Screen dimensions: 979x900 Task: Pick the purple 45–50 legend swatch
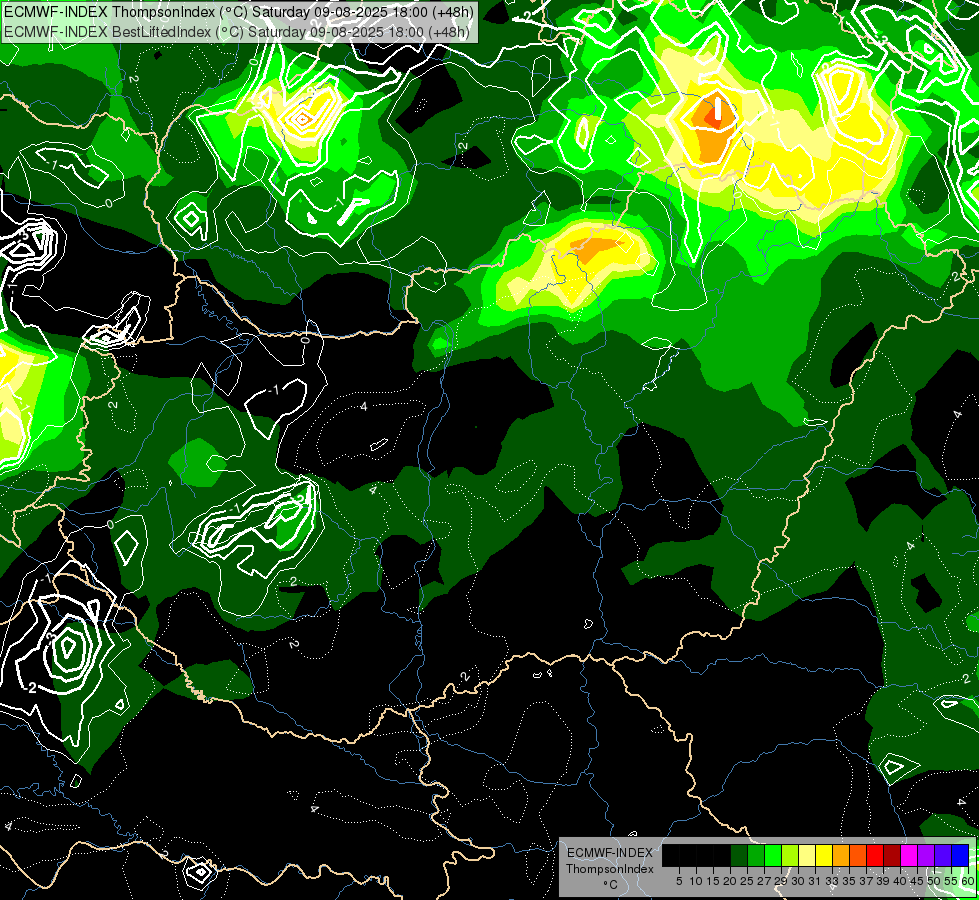tap(926, 855)
